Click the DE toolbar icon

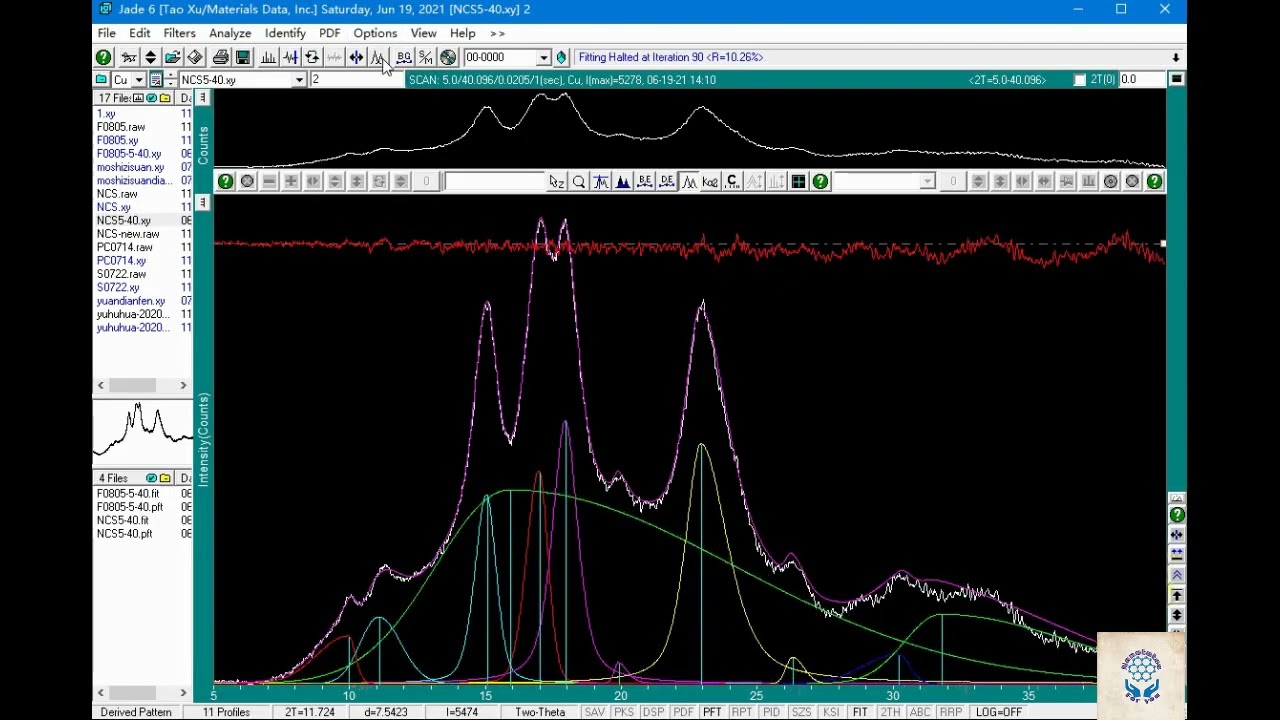pos(666,181)
